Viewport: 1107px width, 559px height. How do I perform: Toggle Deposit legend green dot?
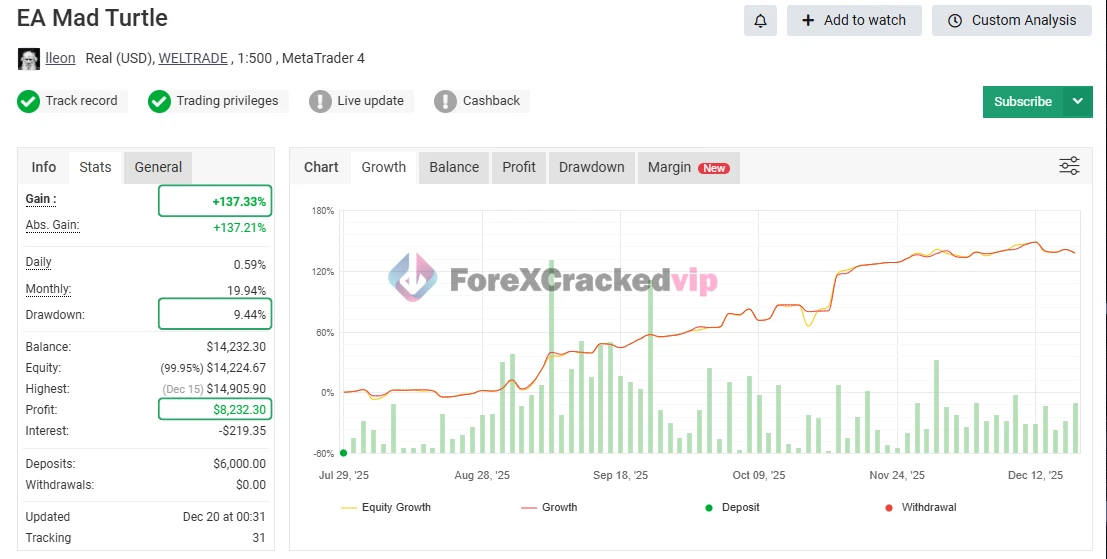pyautogui.click(x=709, y=508)
